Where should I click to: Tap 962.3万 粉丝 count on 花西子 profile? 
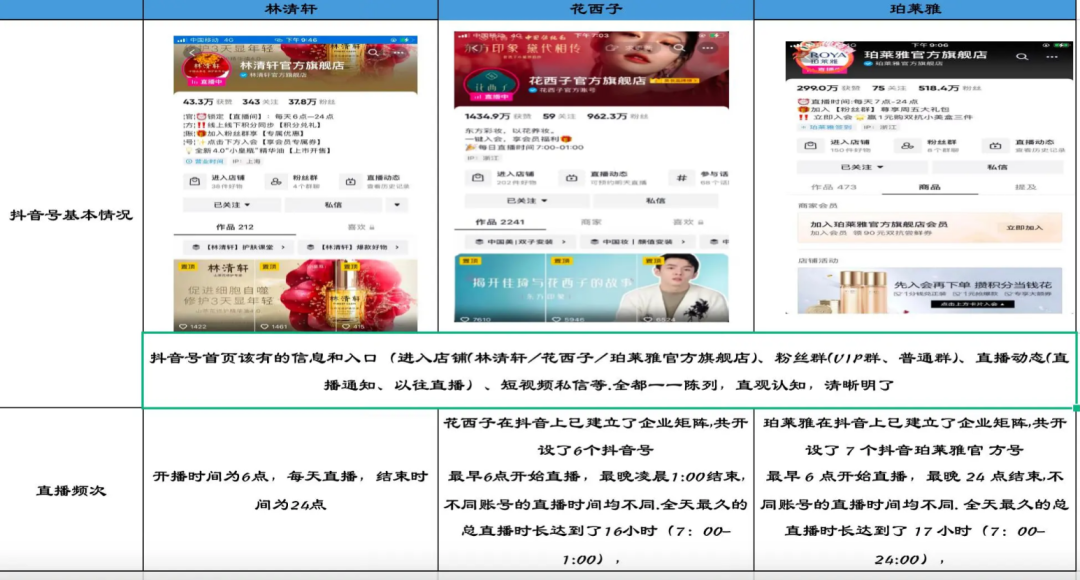(617, 116)
